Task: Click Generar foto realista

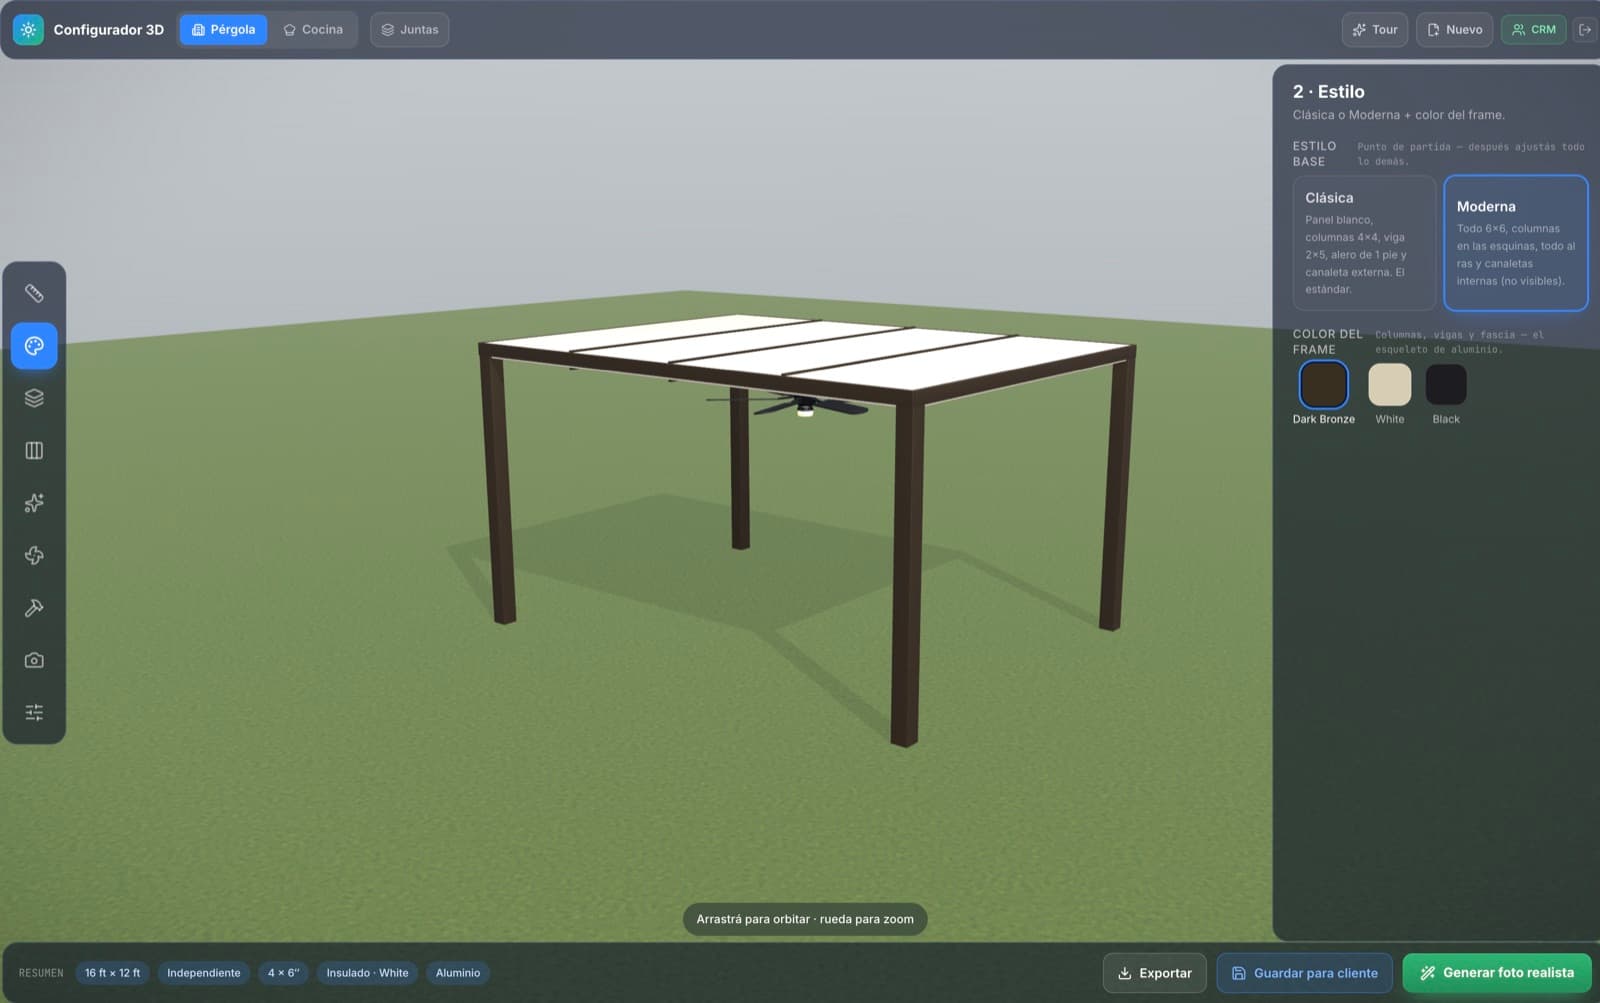Action: 1497,973
